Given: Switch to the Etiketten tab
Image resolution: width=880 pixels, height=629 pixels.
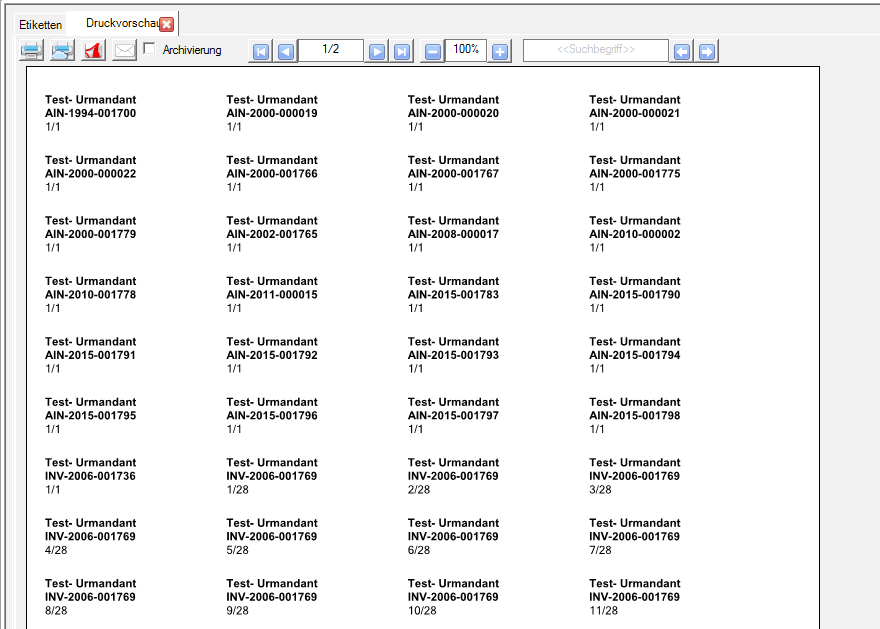Looking at the screenshot, I should (40, 23).
